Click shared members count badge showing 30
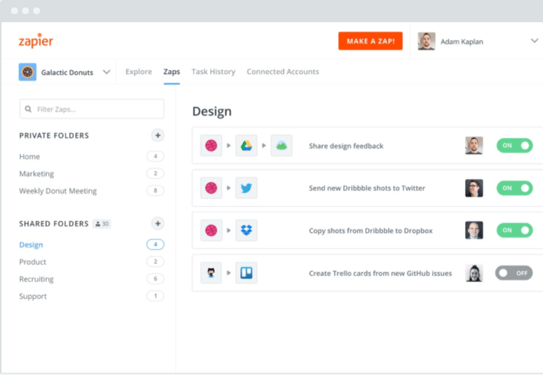 pos(102,224)
